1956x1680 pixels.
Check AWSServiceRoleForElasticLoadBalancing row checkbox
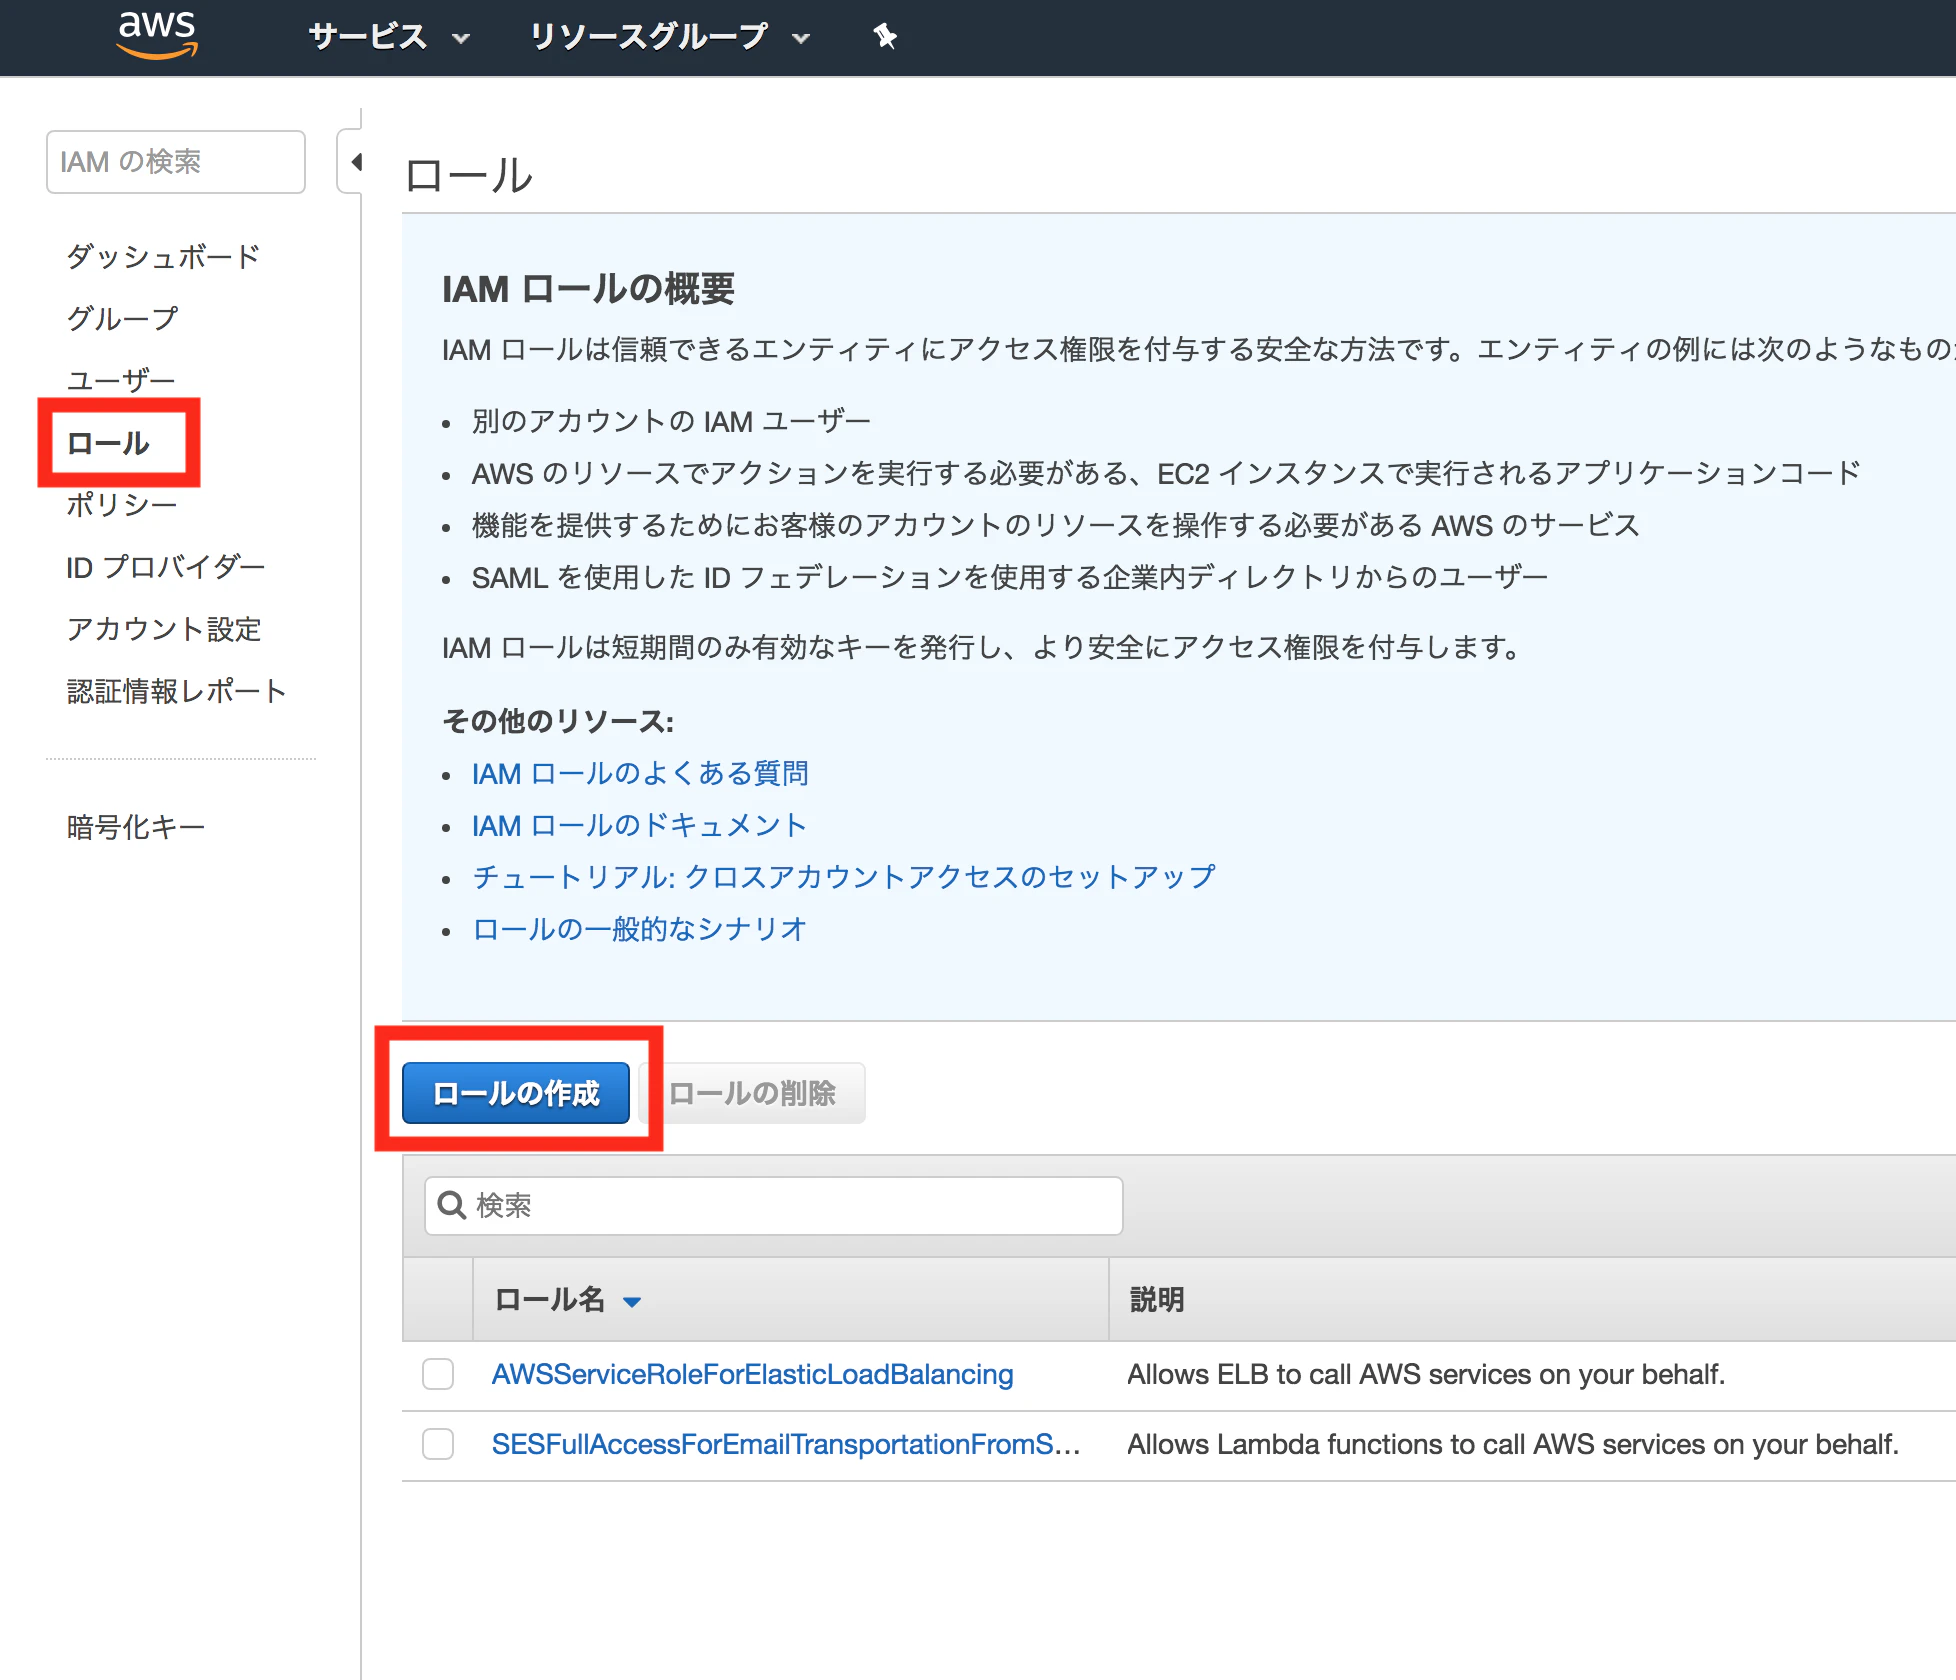click(x=438, y=1374)
